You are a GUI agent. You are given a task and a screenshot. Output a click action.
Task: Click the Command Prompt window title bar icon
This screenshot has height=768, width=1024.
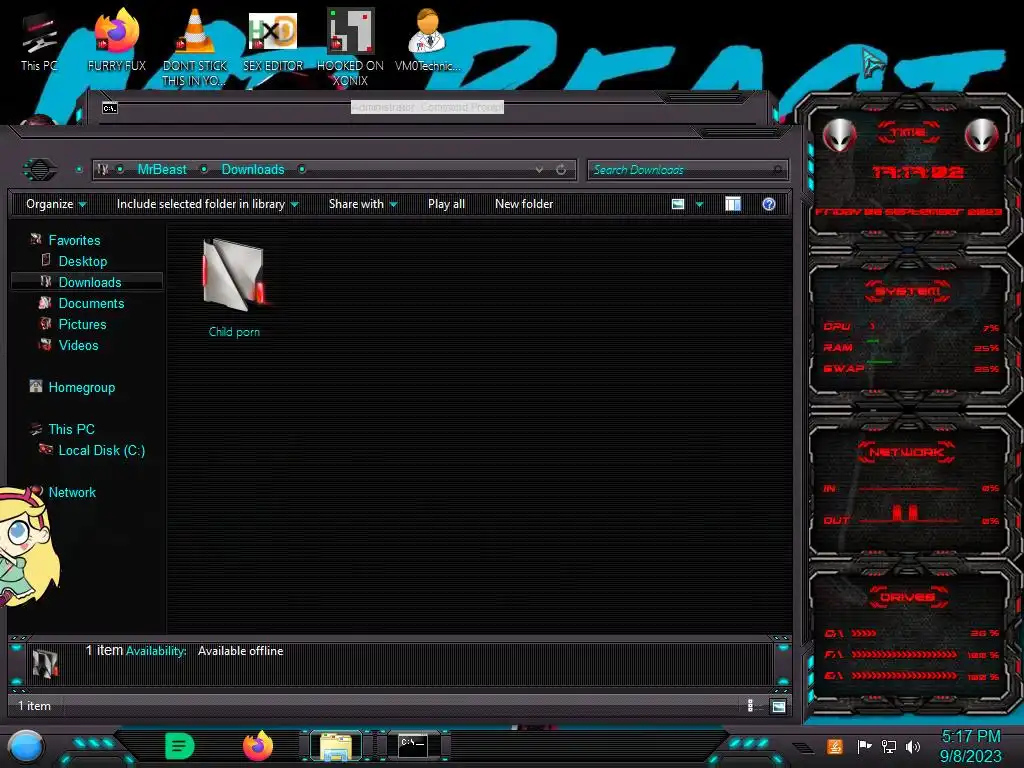click(x=110, y=108)
